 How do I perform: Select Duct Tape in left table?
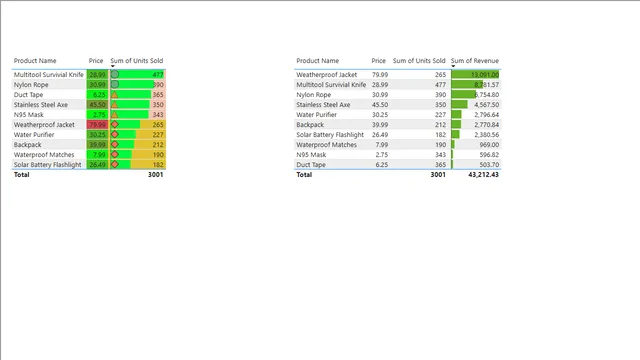tap(28, 95)
